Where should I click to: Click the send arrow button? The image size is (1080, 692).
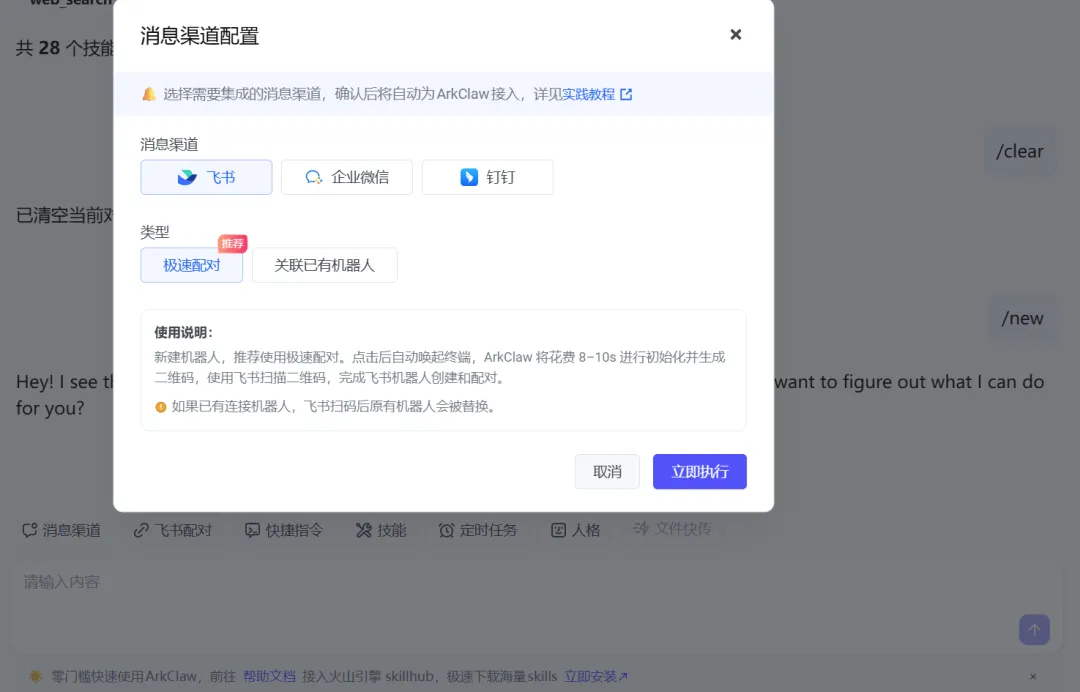pyautogui.click(x=1035, y=629)
